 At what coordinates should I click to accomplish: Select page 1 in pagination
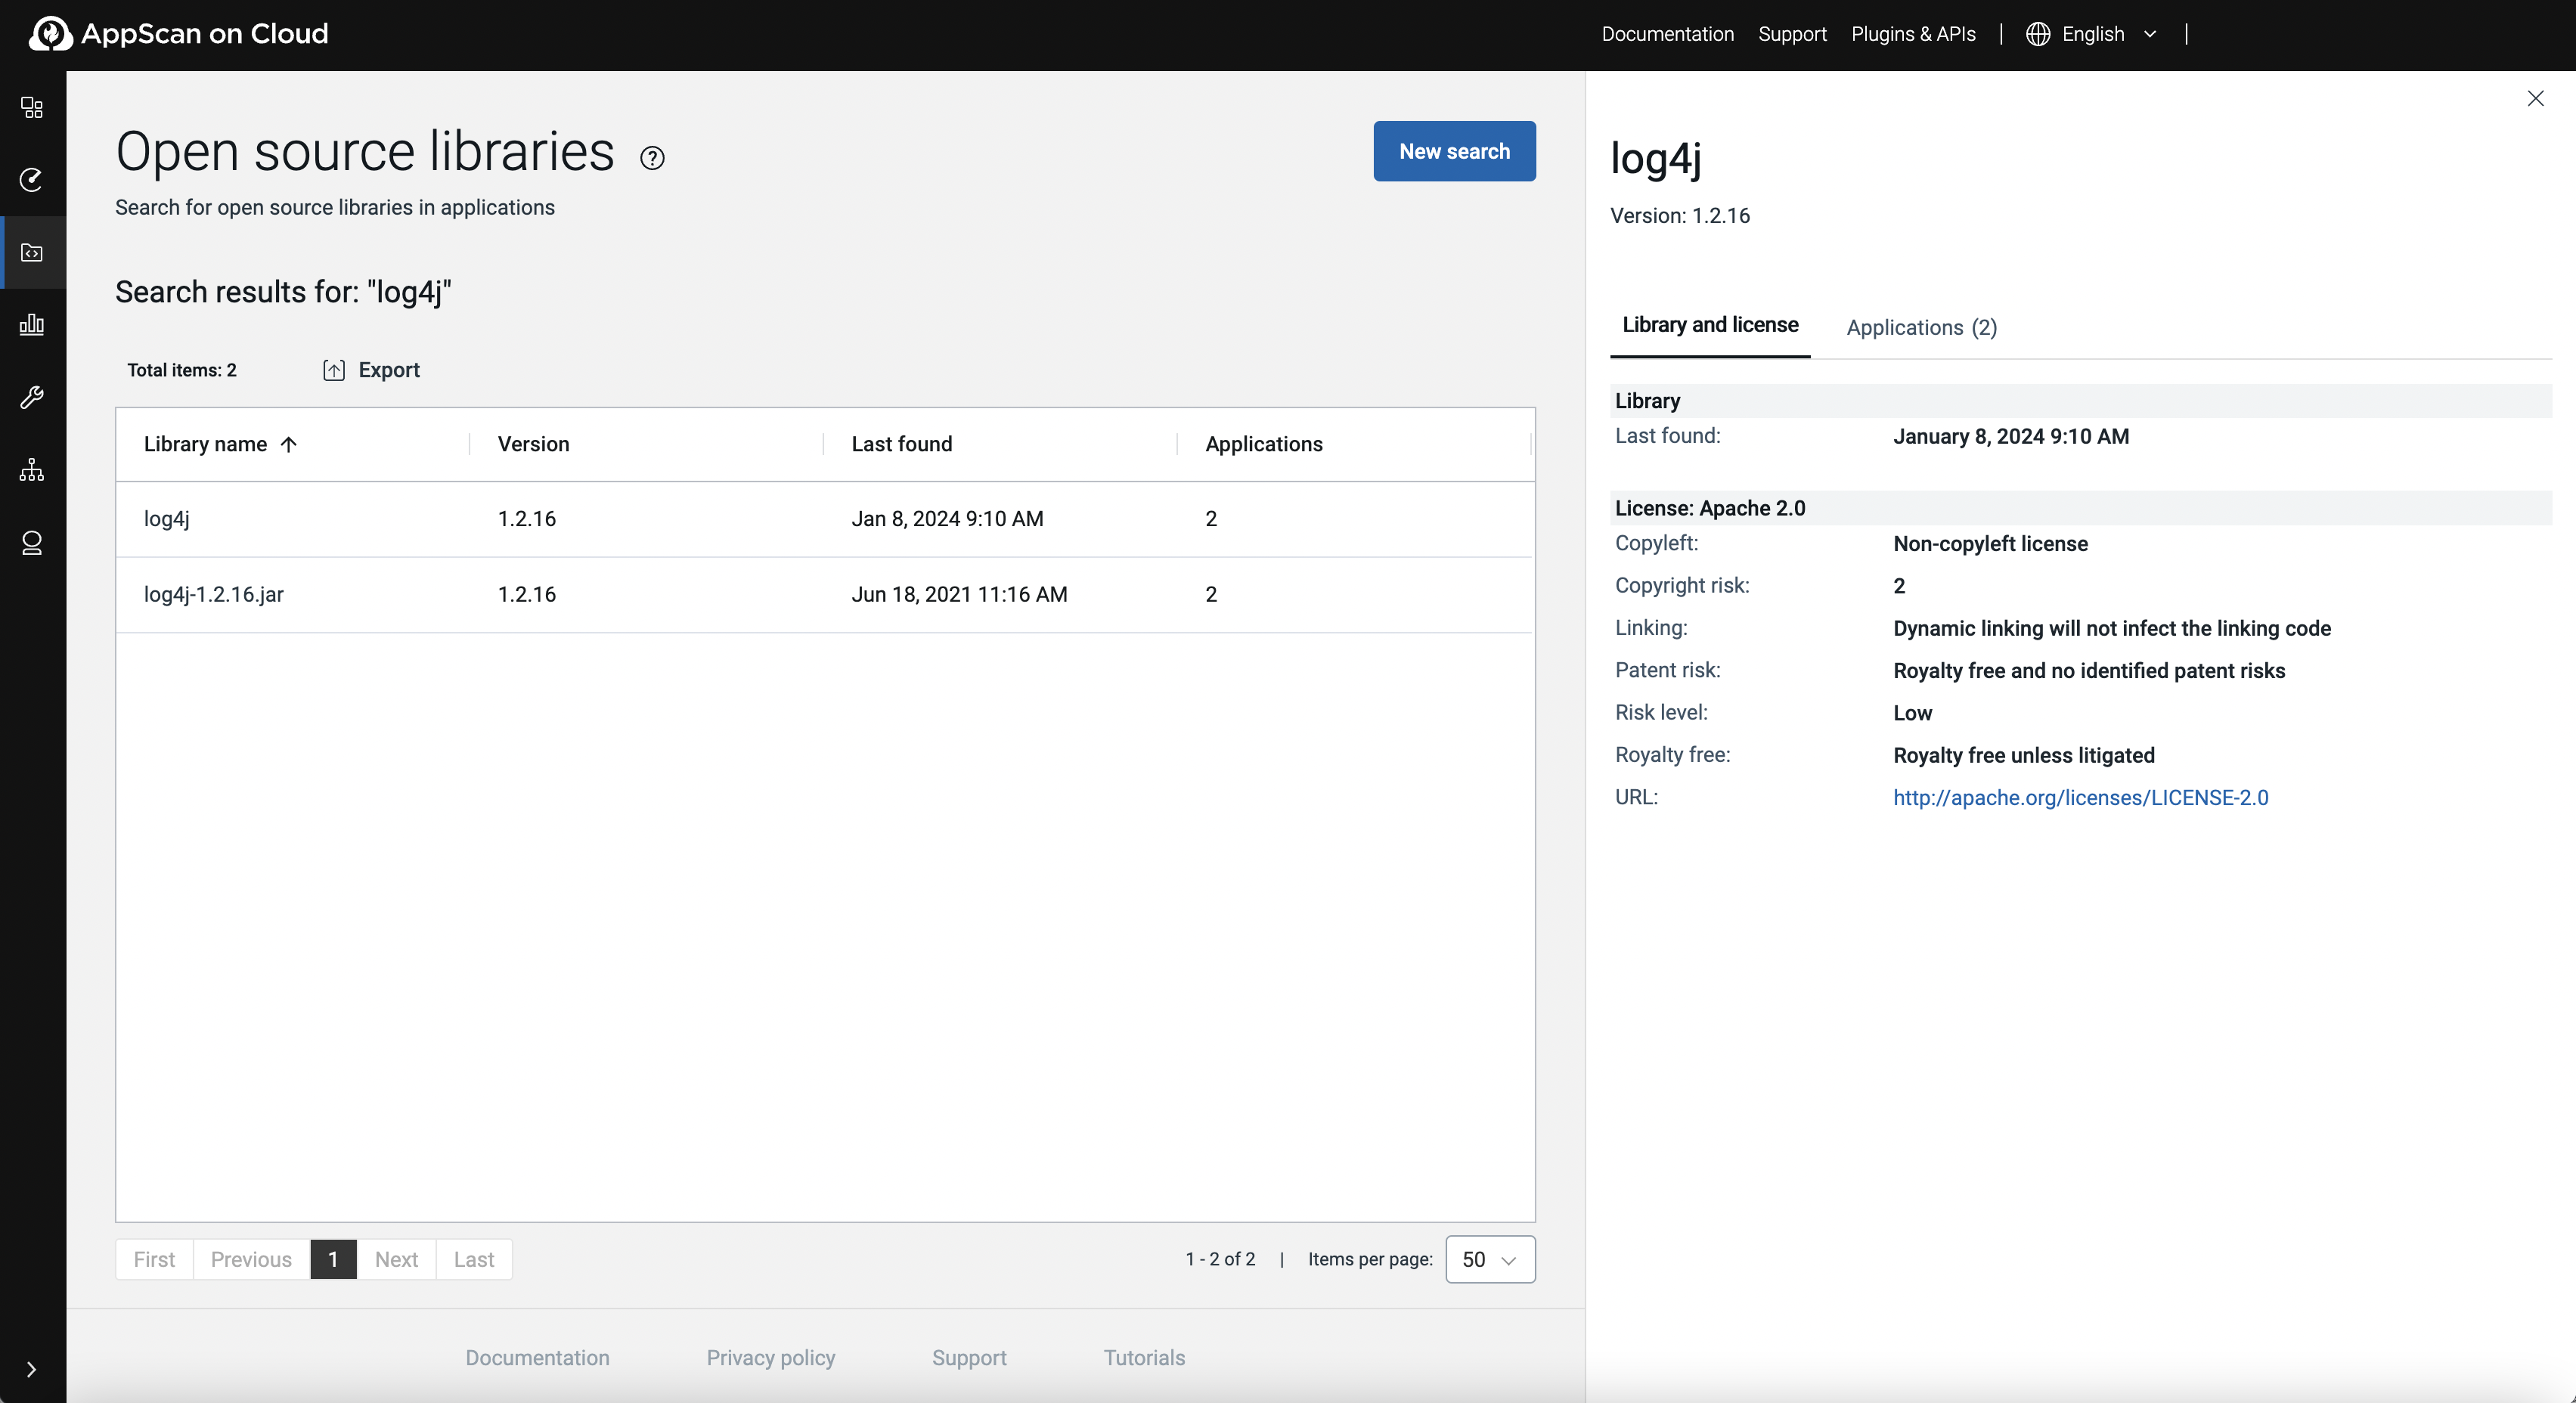point(333,1259)
